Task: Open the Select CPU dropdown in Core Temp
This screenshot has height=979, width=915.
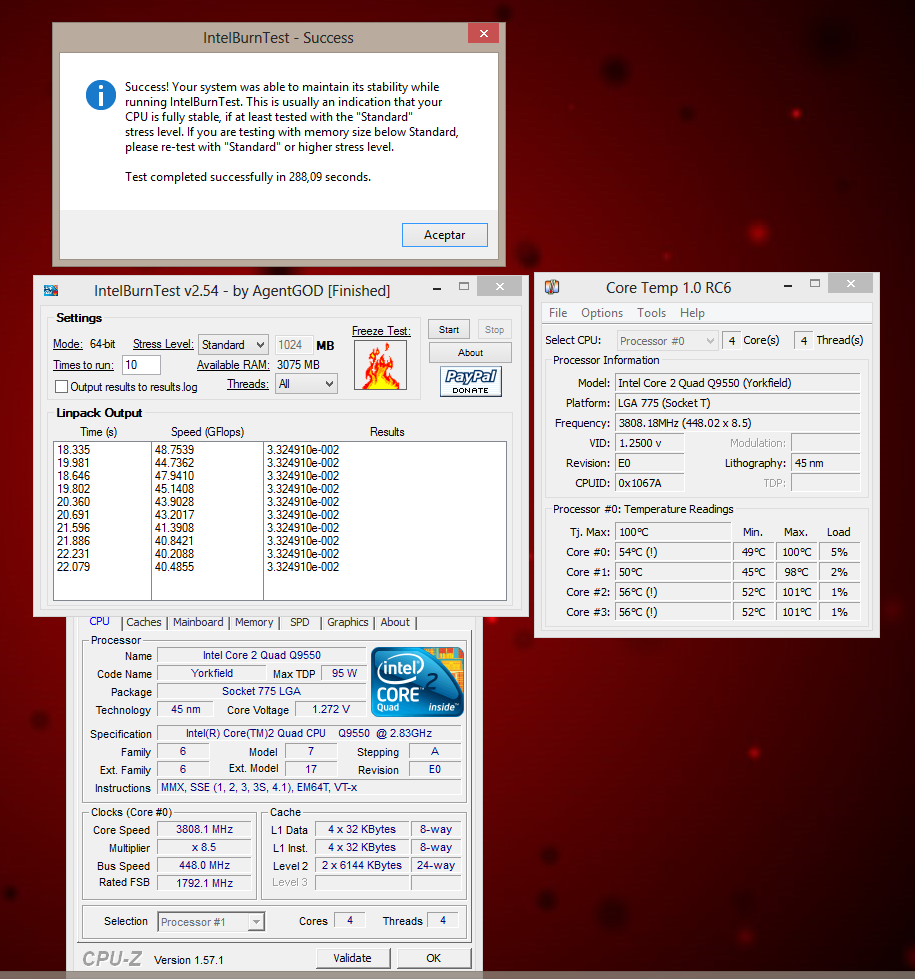Action: pos(667,341)
